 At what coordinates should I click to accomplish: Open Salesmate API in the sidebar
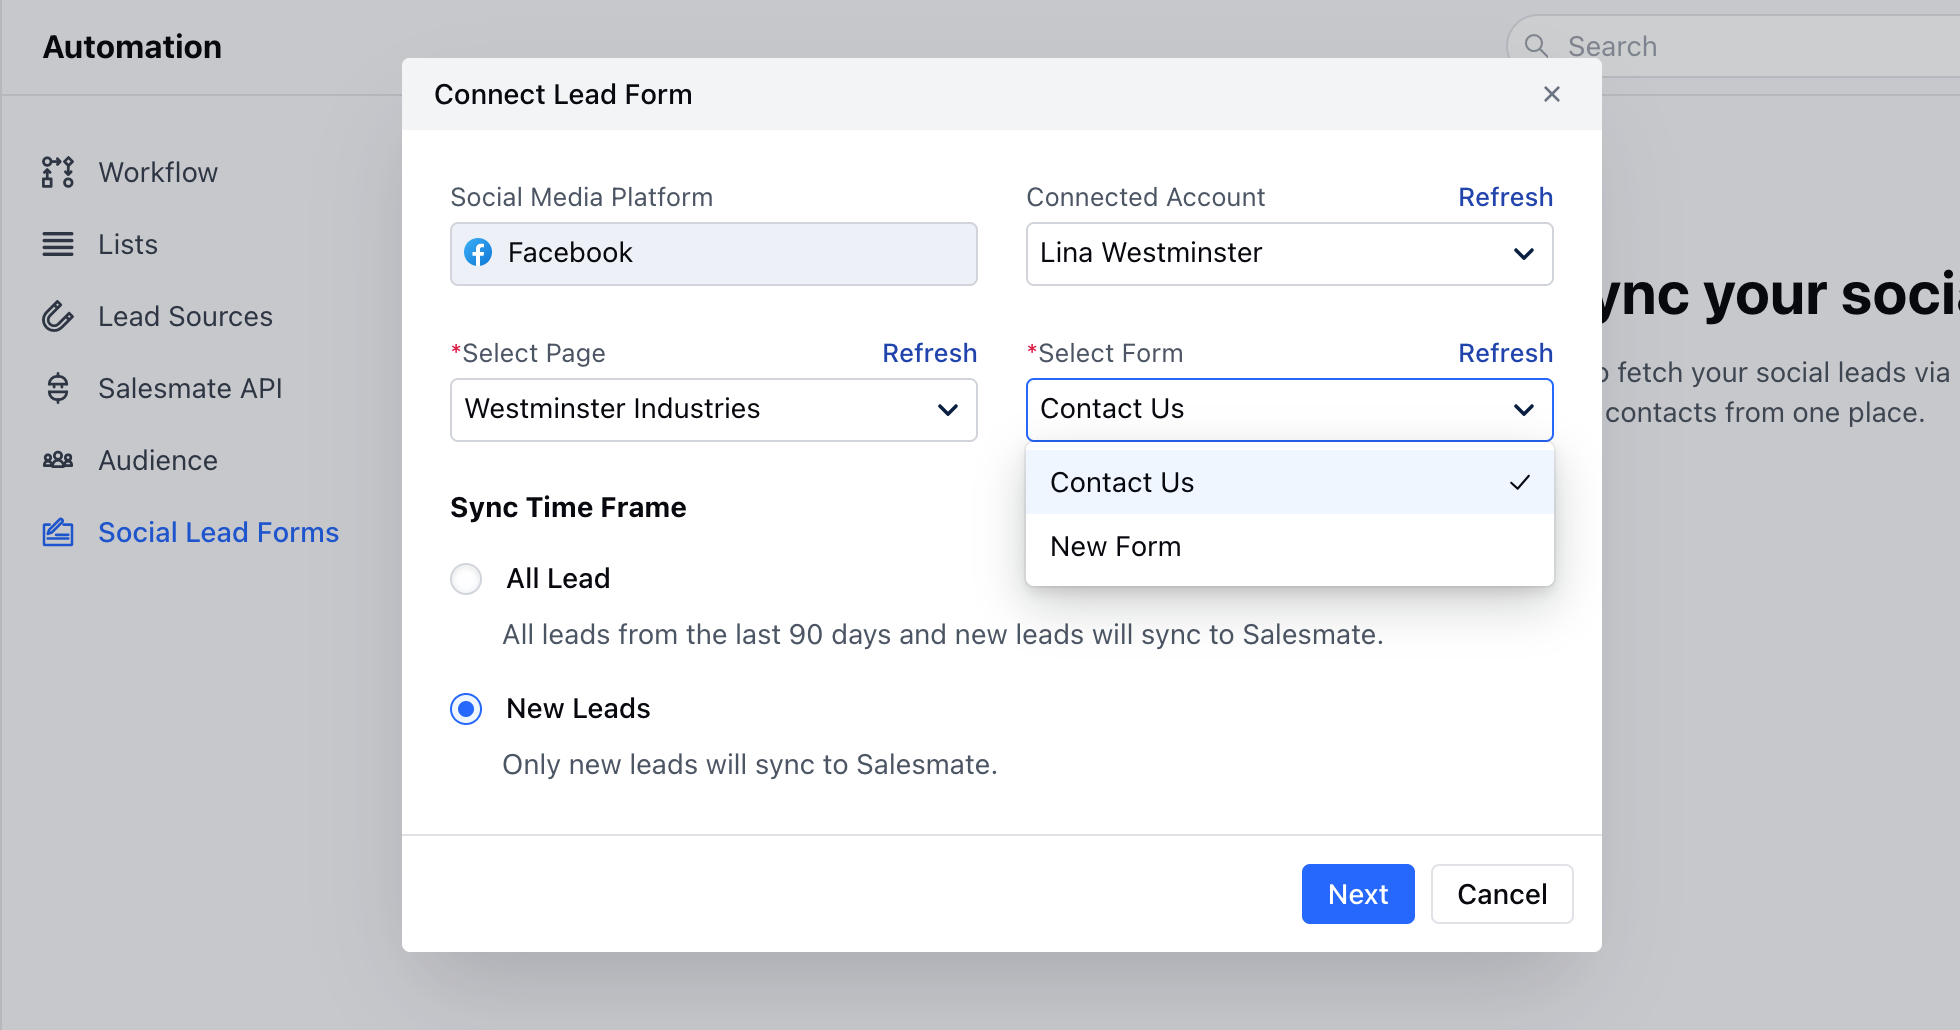tap(190, 388)
